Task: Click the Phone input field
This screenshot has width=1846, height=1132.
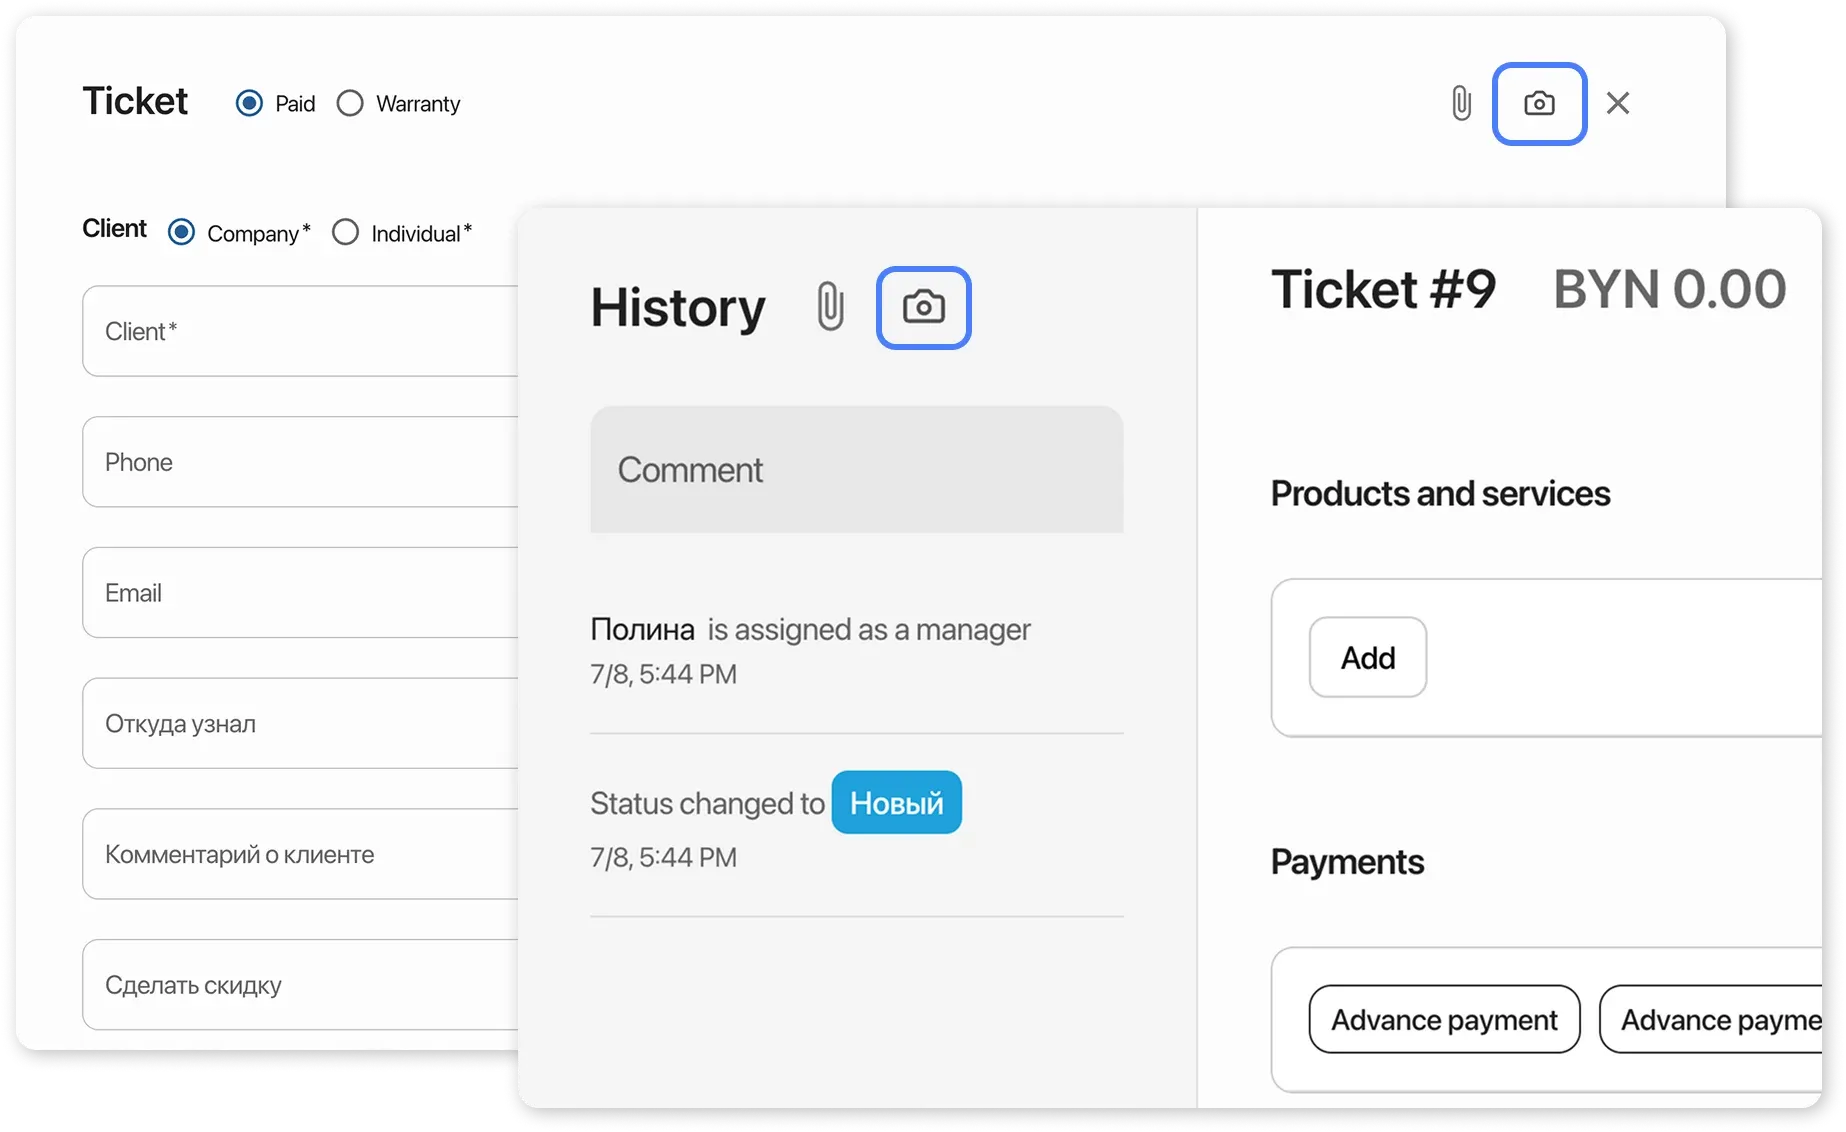Action: [x=300, y=462]
